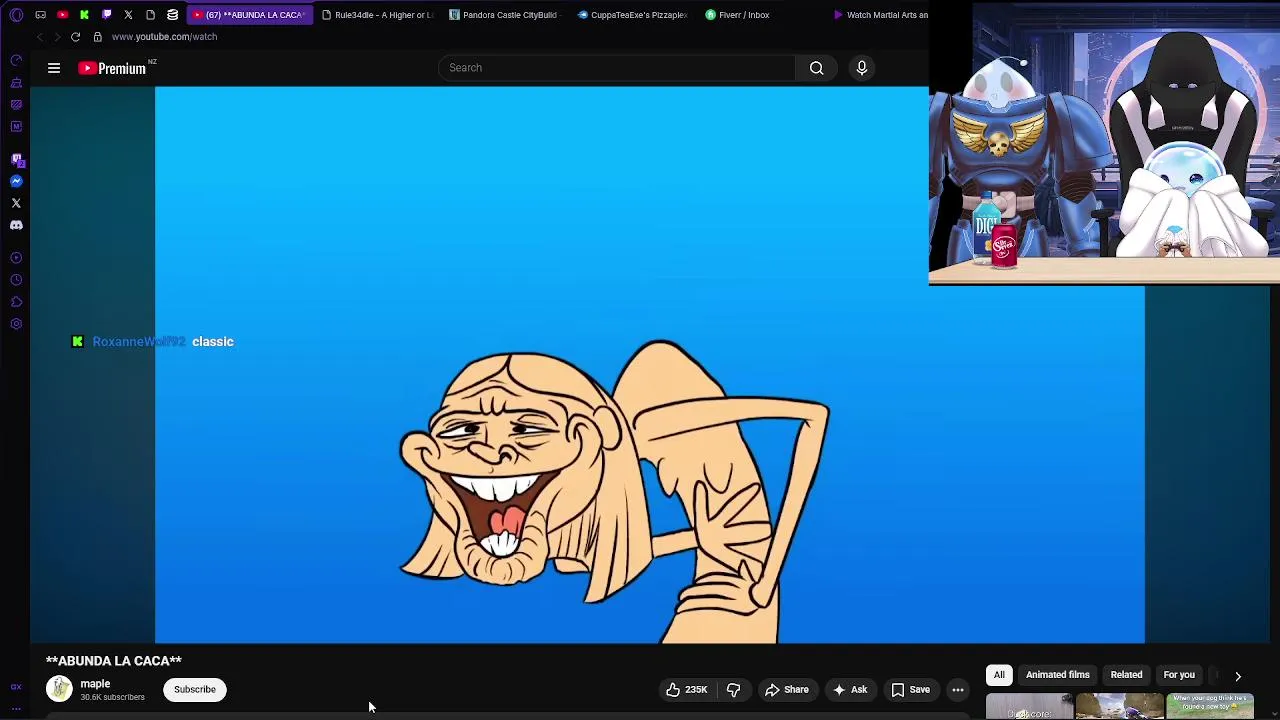This screenshot has width=1280, height=720.
Task: Open the maple channel name link
Action: 95,684
